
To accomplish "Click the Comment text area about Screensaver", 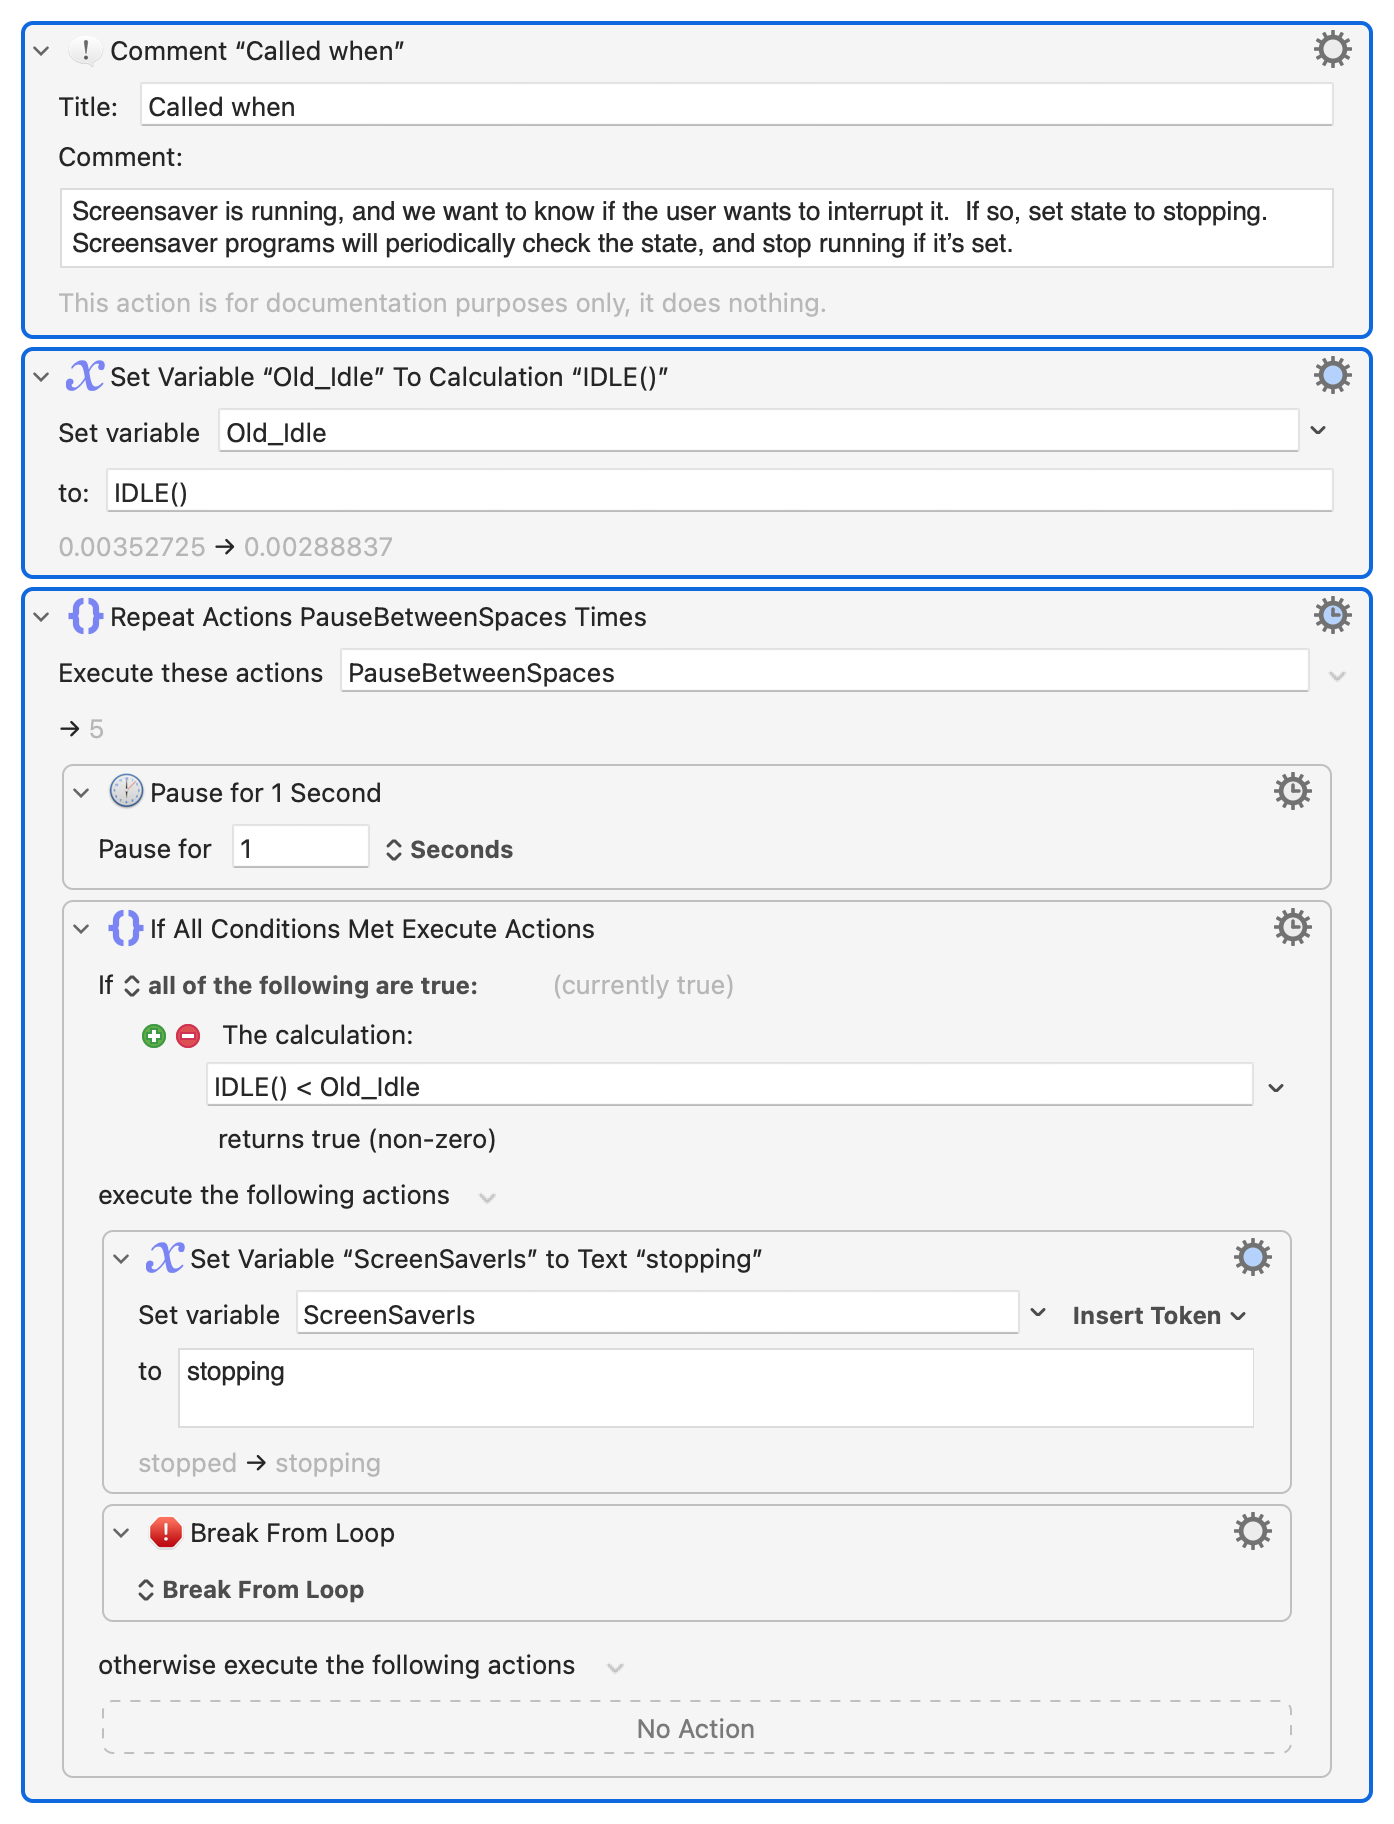I will (x=697, y=228).
